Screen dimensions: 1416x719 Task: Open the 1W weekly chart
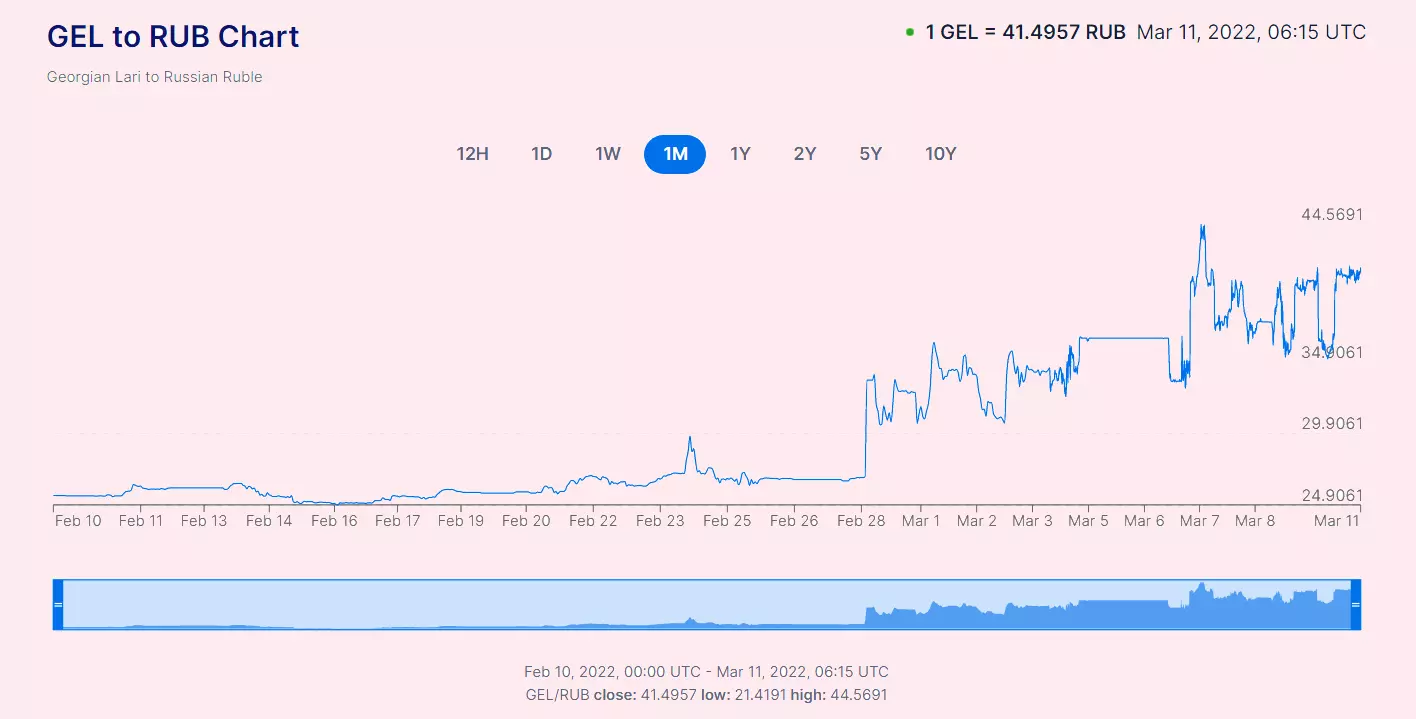click(x=607, y=154)
